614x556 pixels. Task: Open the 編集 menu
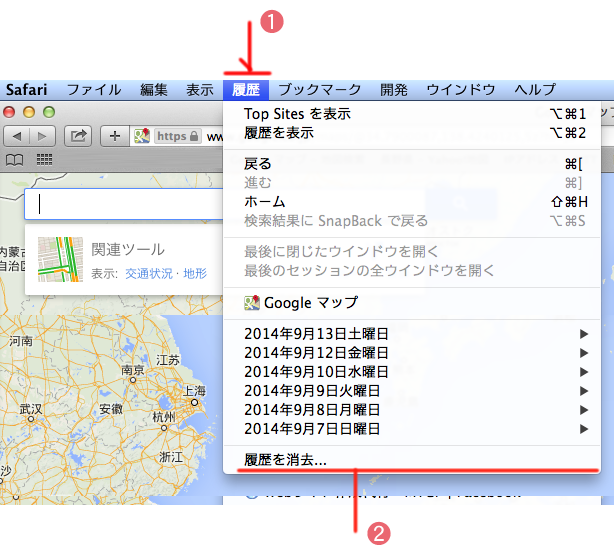(x=154, y=90)
